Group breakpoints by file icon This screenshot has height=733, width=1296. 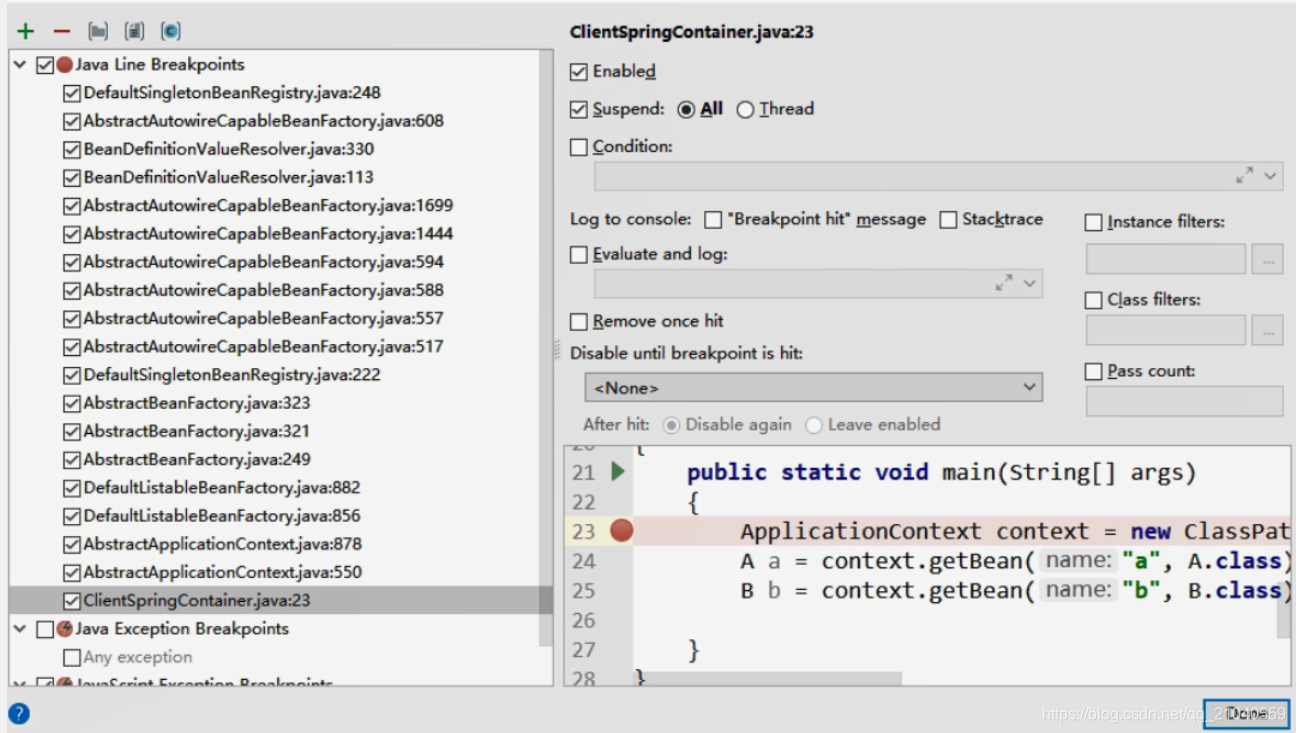point(134,32)
